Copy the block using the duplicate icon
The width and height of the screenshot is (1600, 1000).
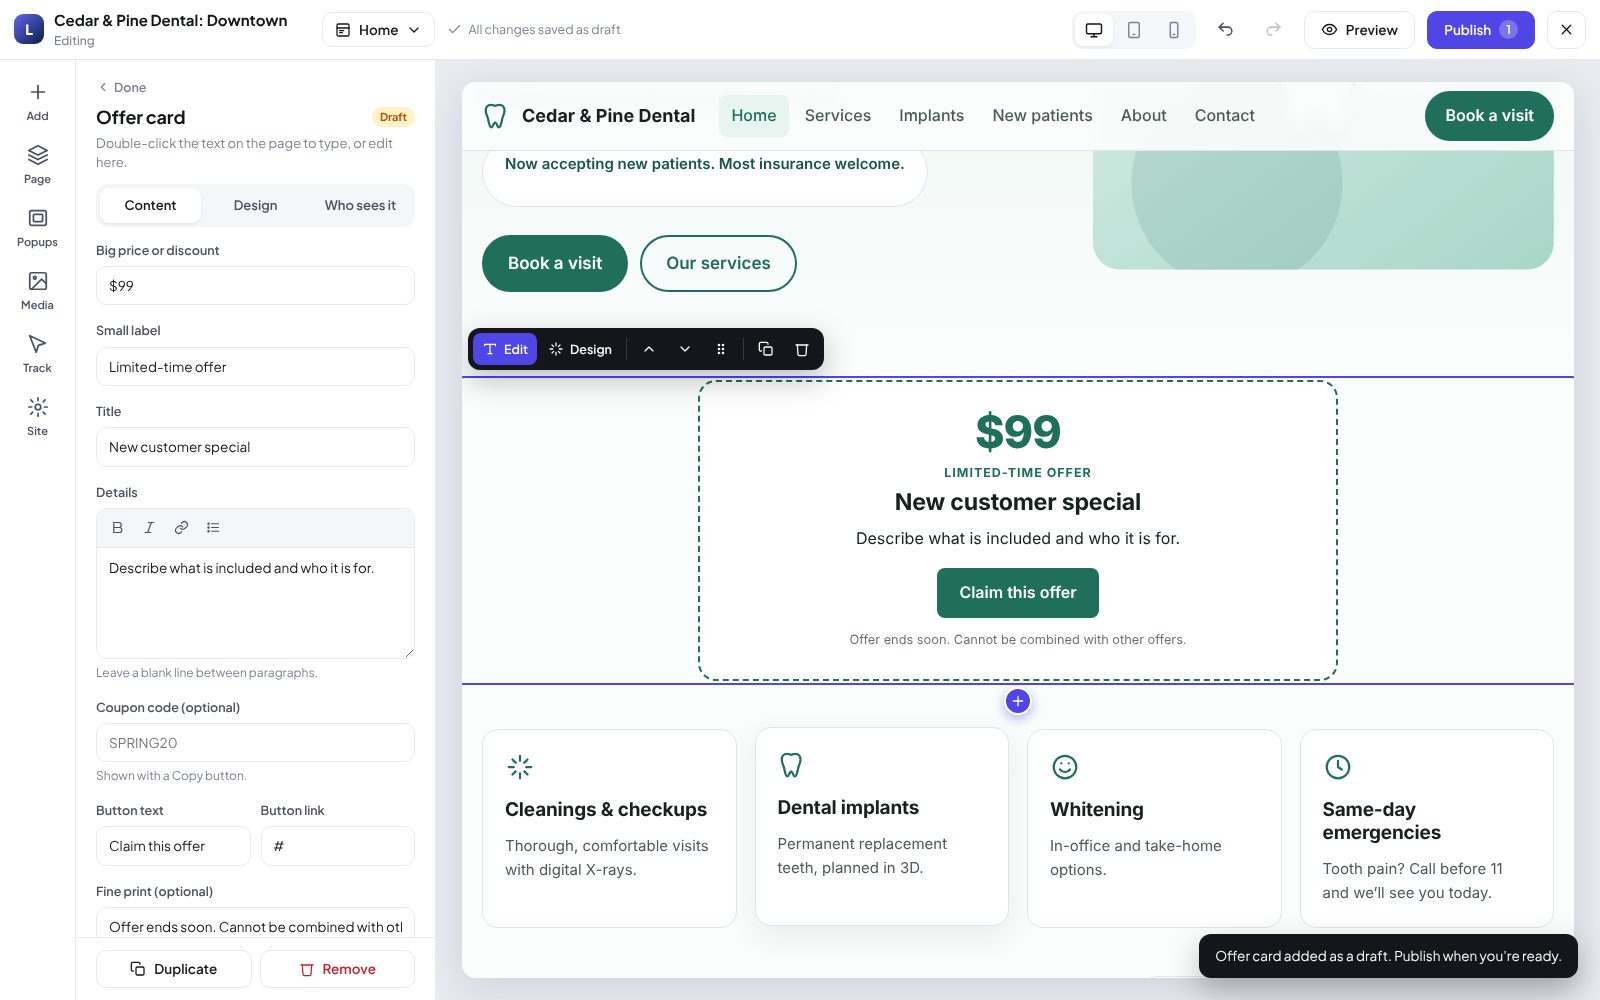(765, 349)
